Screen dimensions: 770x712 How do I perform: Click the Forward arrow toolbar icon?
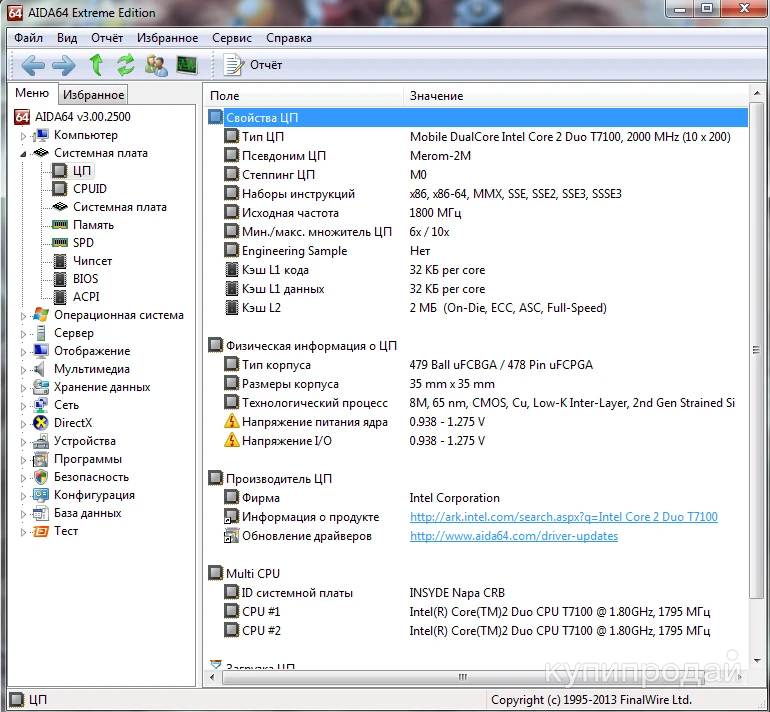tap(64, 66)
